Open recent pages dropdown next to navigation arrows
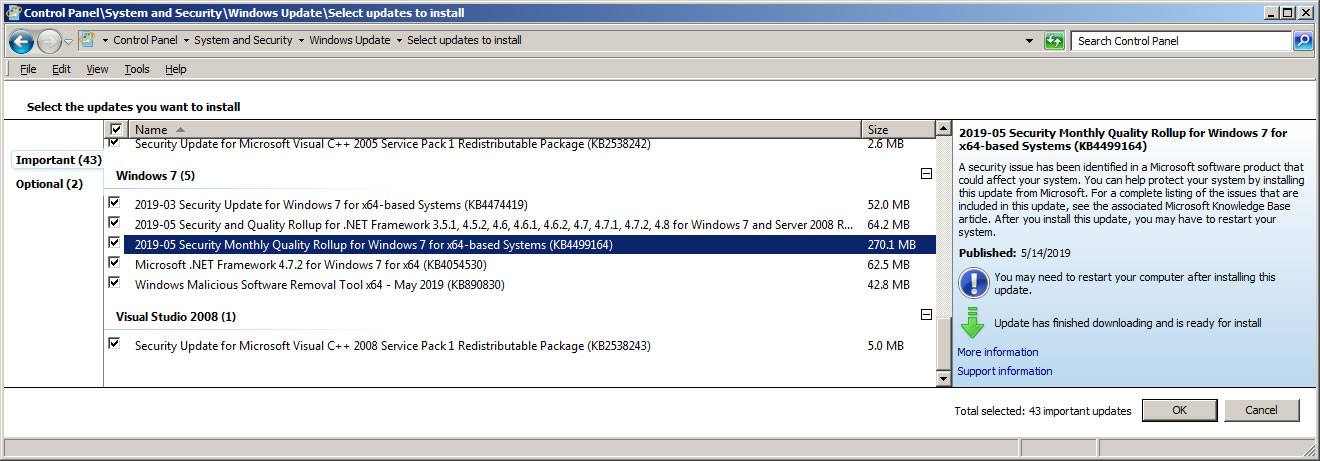This screenshot has height=461, width=1320. click(x=68, y=41)
